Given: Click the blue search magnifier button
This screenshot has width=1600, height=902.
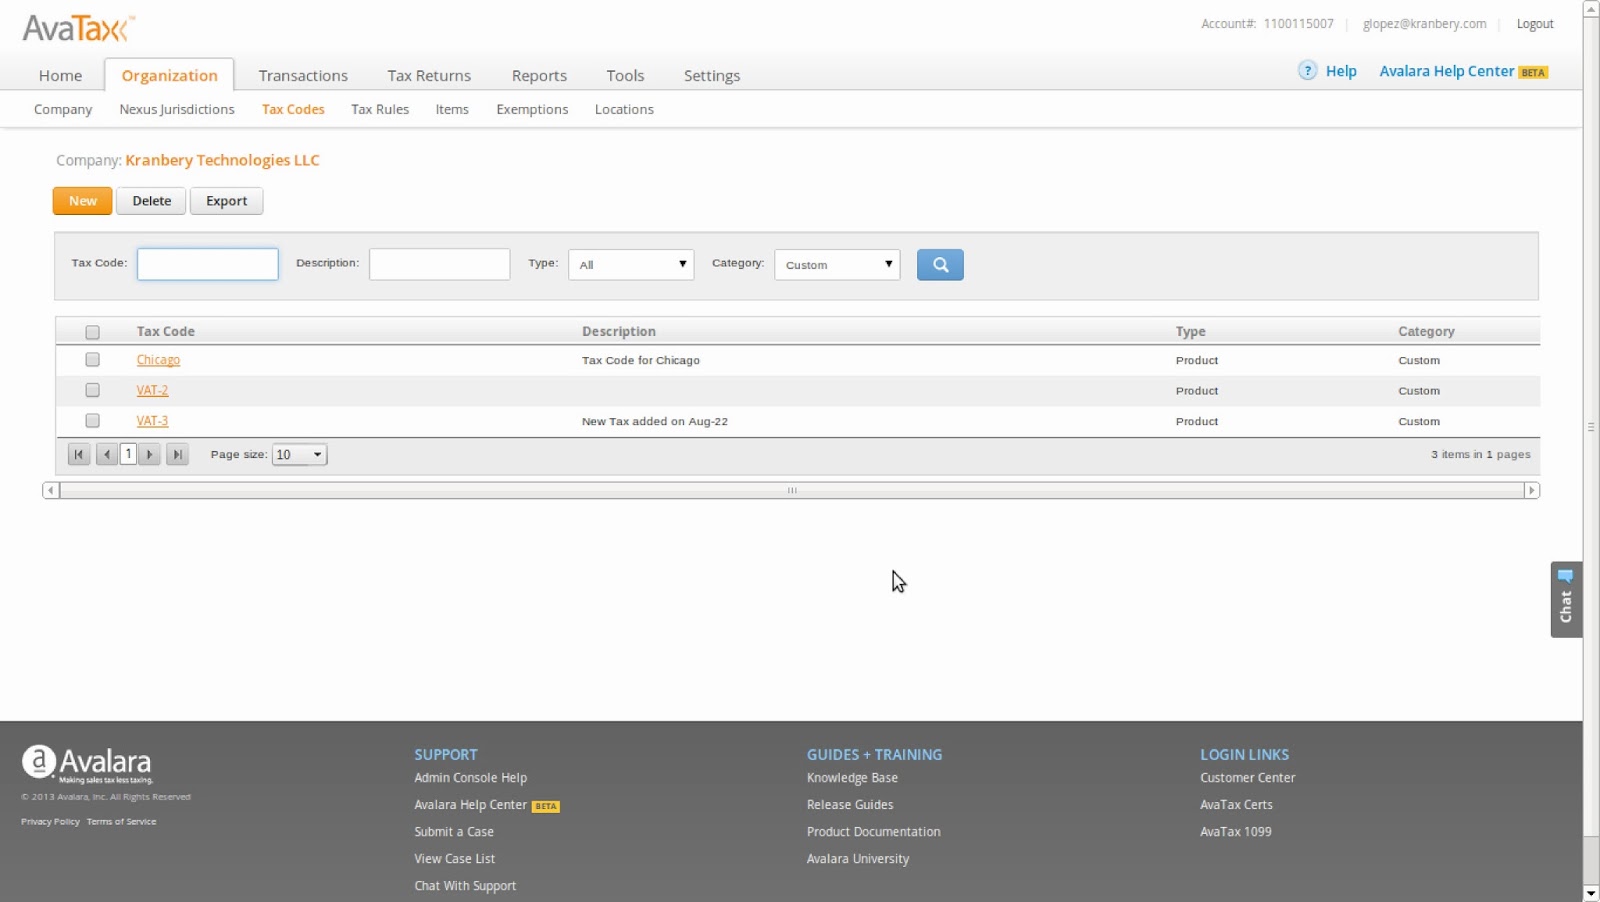Looking at the screenshot, I should 940,265.
